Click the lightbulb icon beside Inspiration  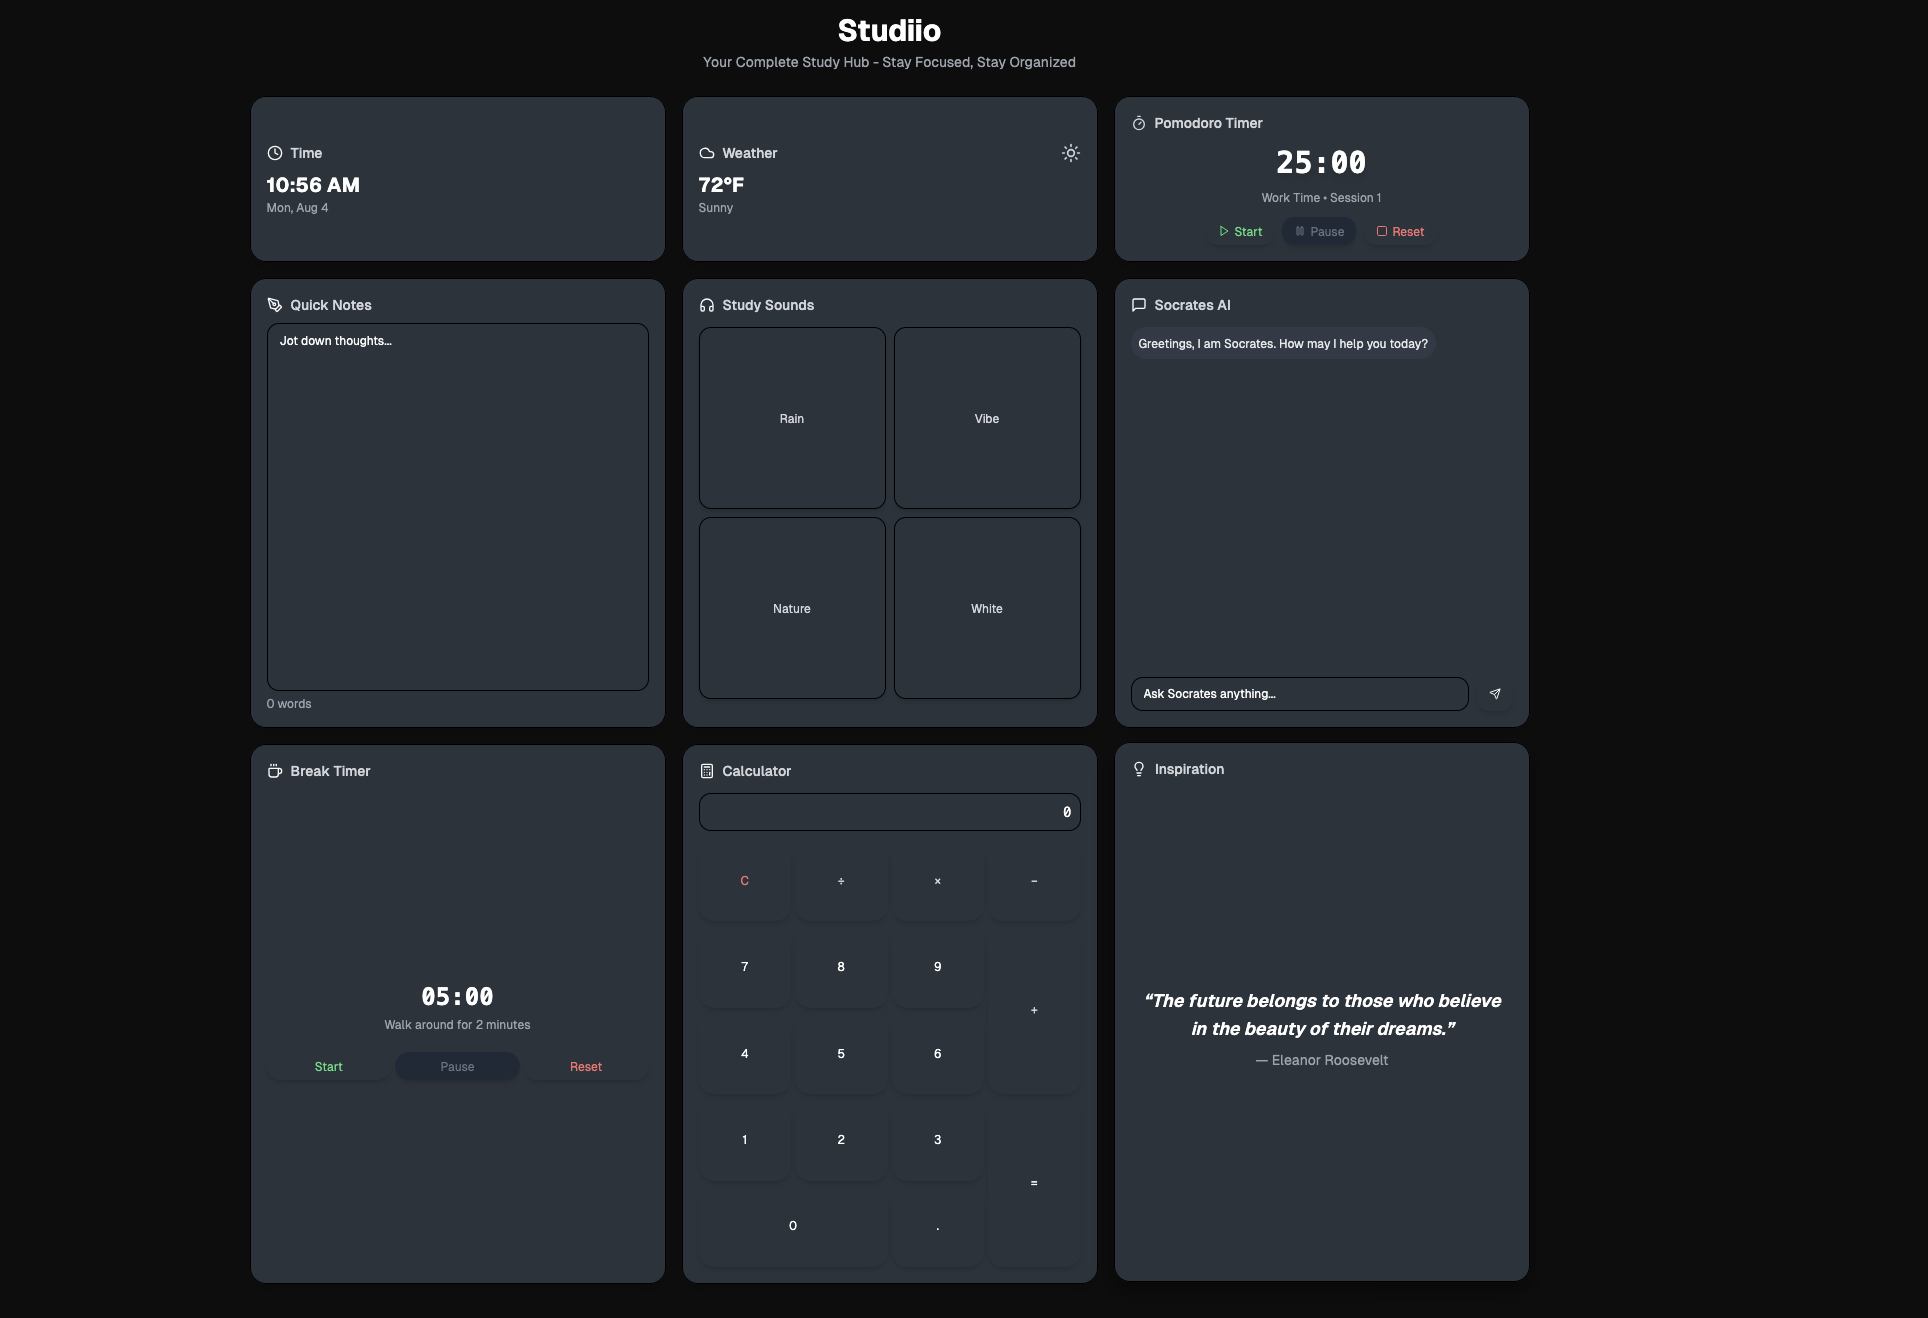click(1139, 769)
